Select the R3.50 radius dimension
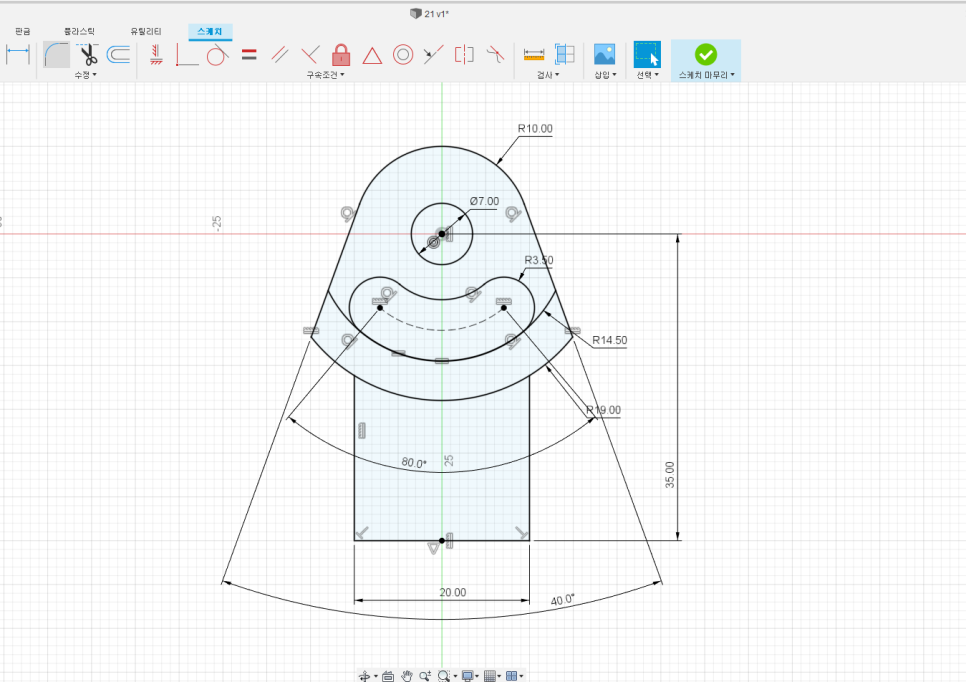Image resolution: width=966 pixels, height=682 pixels. pyautogui.click(x=538, y=260)
